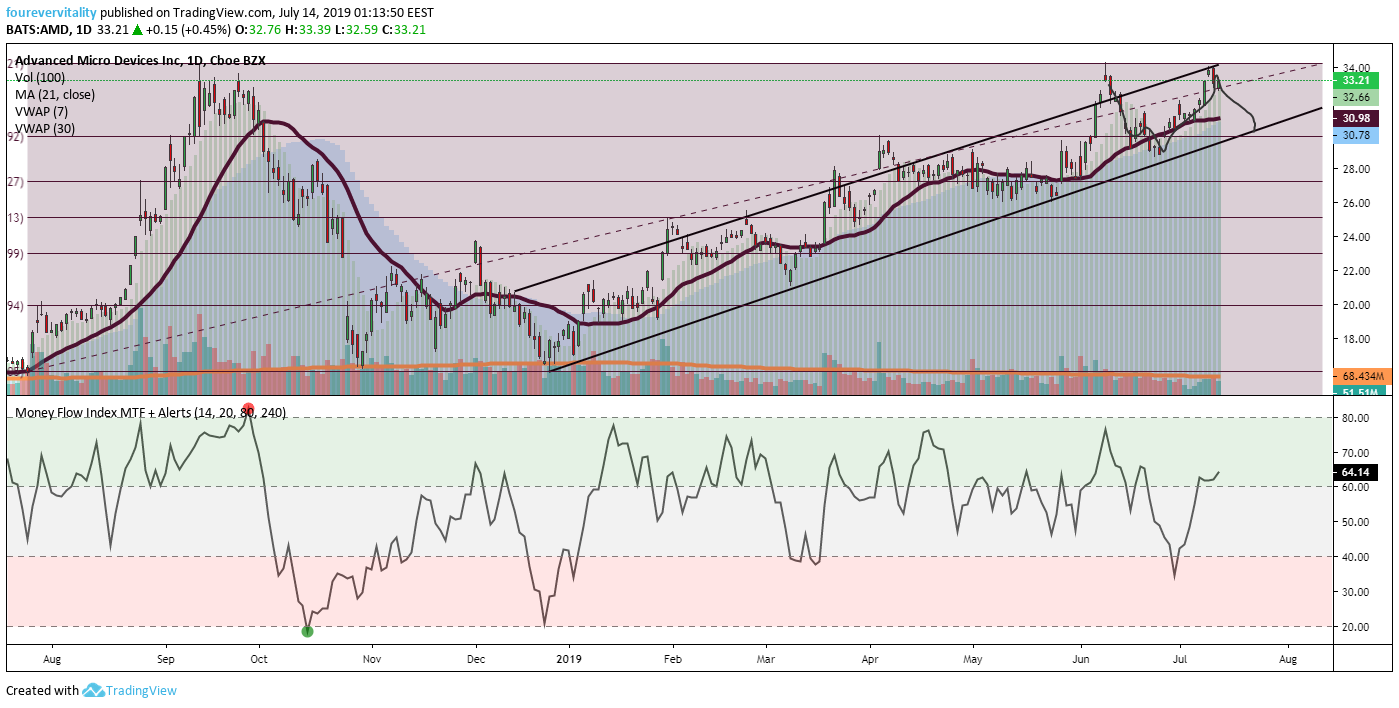Click the Sep label on the time axis
The width and height of the screenshot is (1399, 708).
pos(166,659)
